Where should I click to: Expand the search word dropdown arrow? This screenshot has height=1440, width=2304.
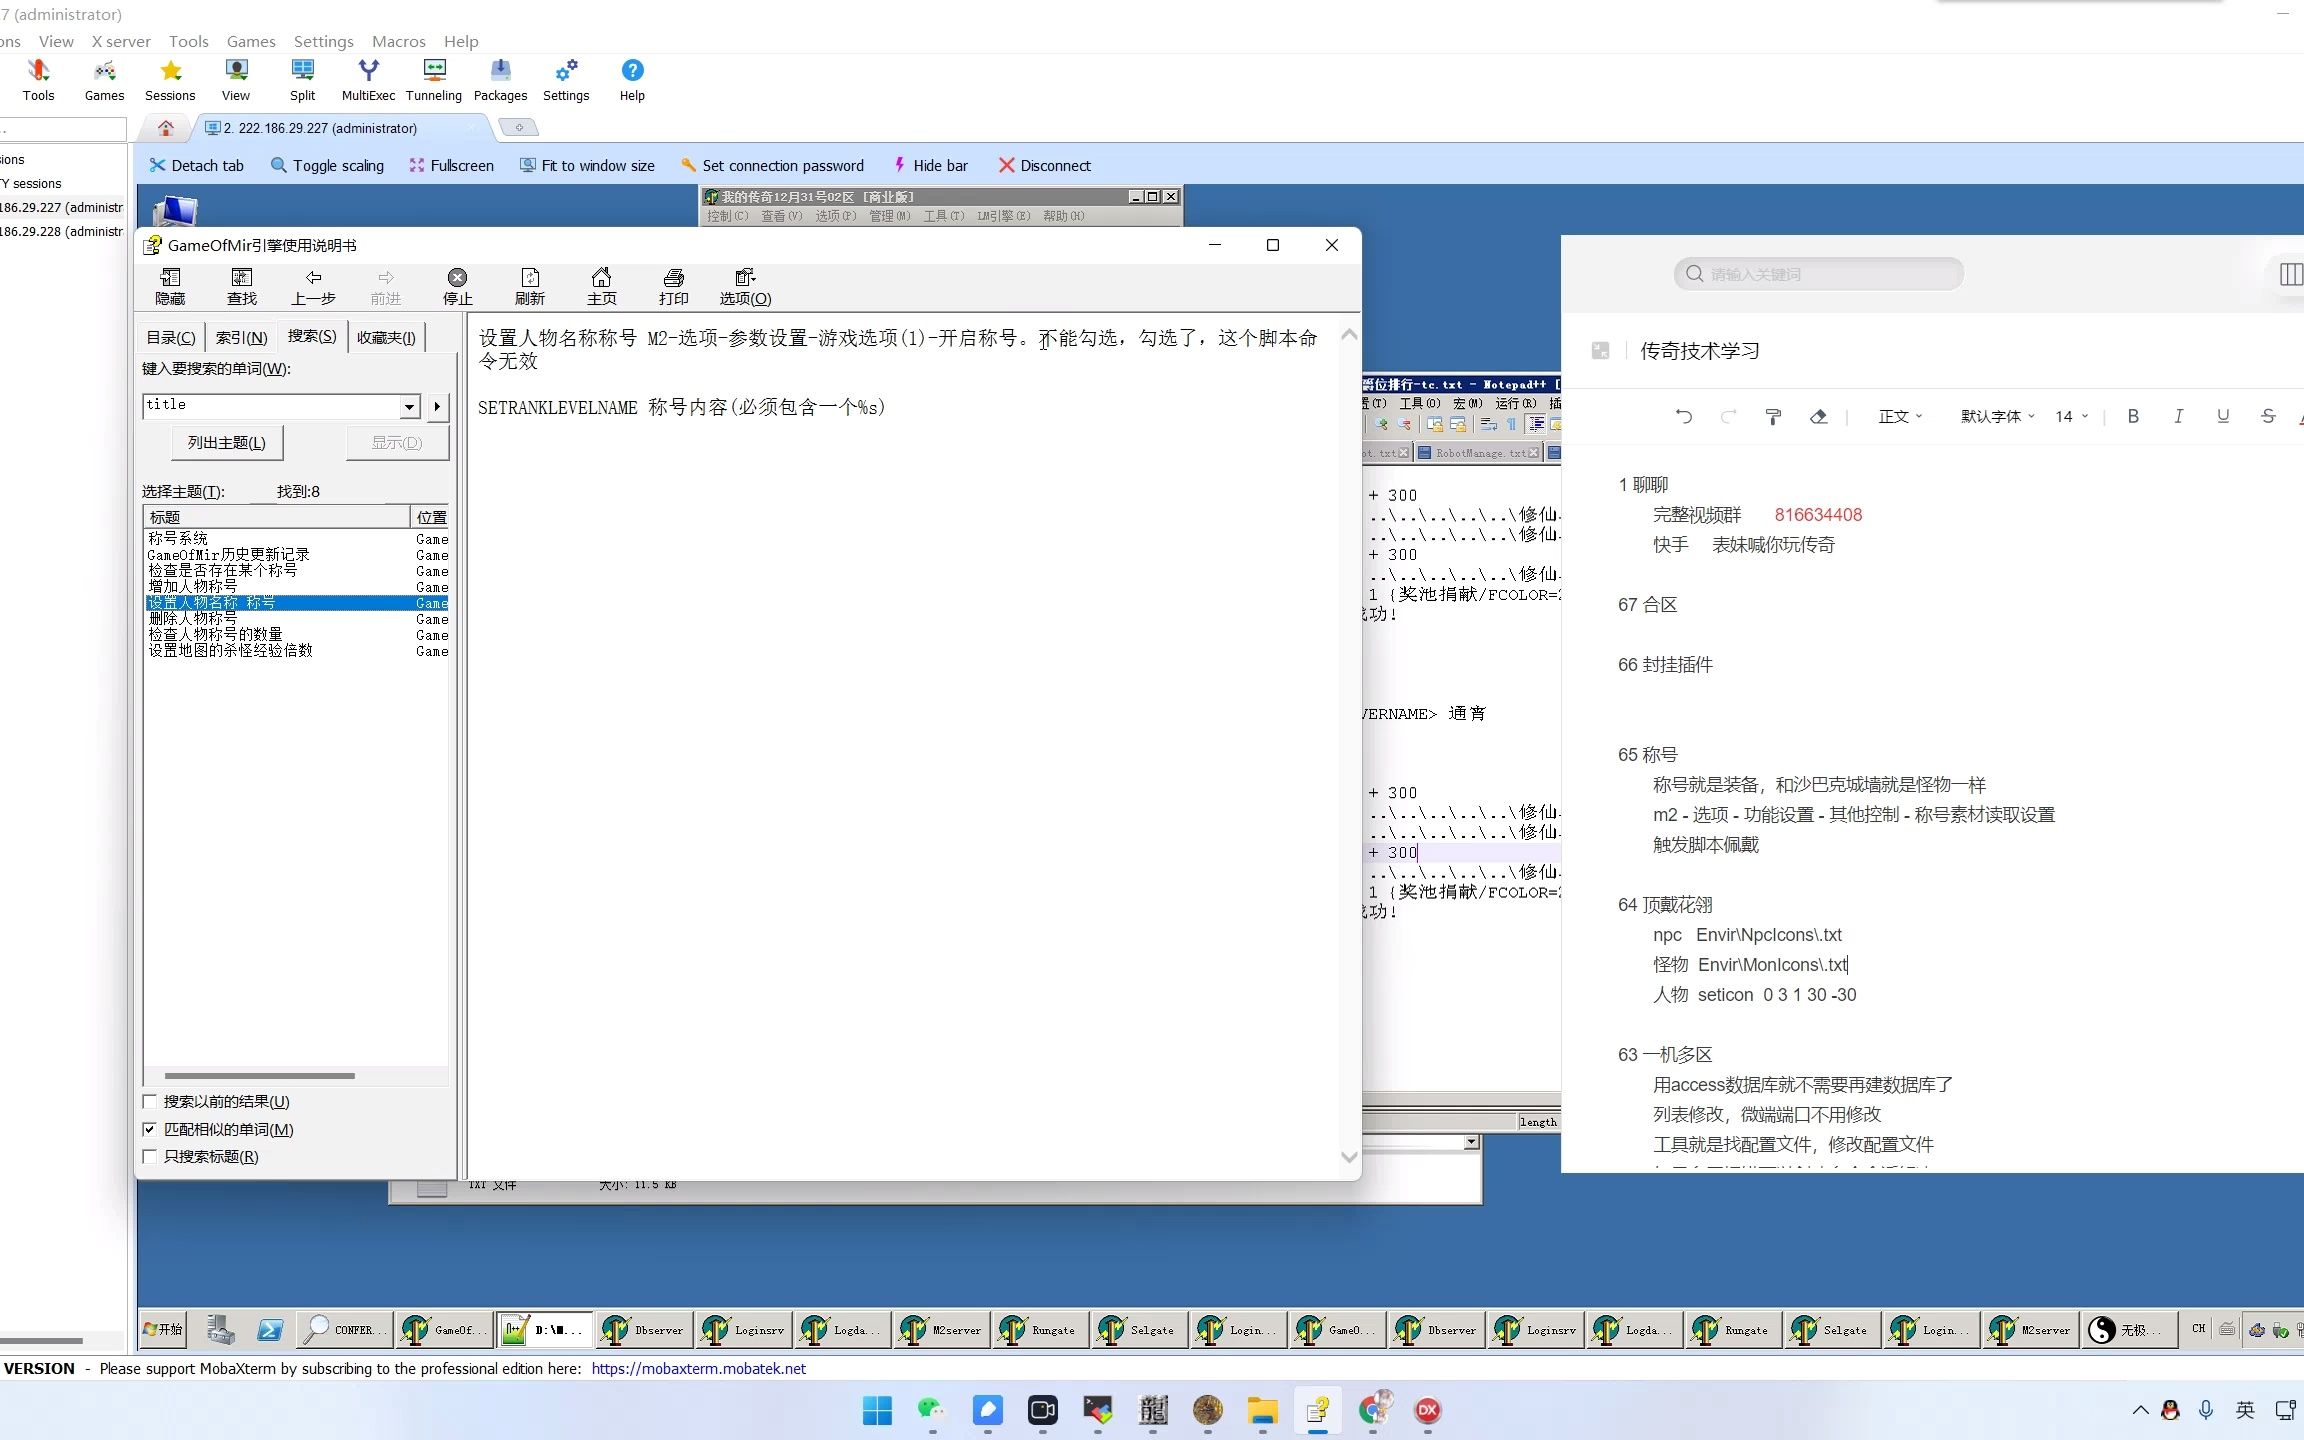[x=409, y=406]
